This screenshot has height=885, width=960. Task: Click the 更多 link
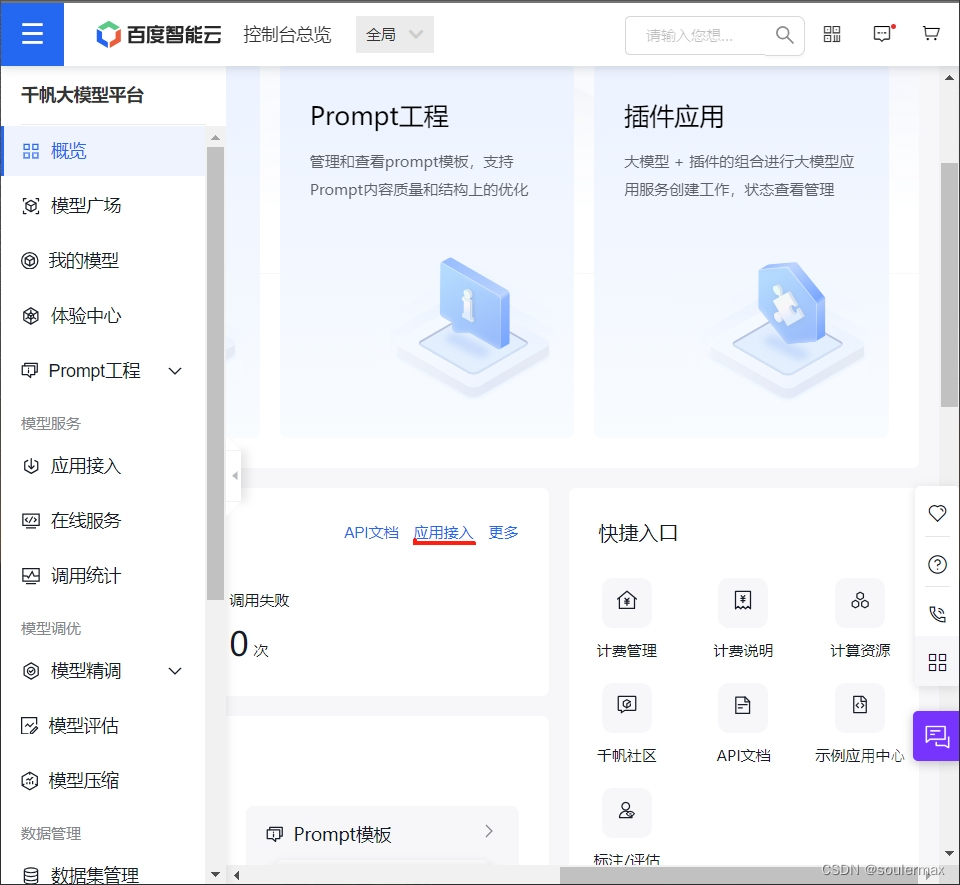[503, 533]
